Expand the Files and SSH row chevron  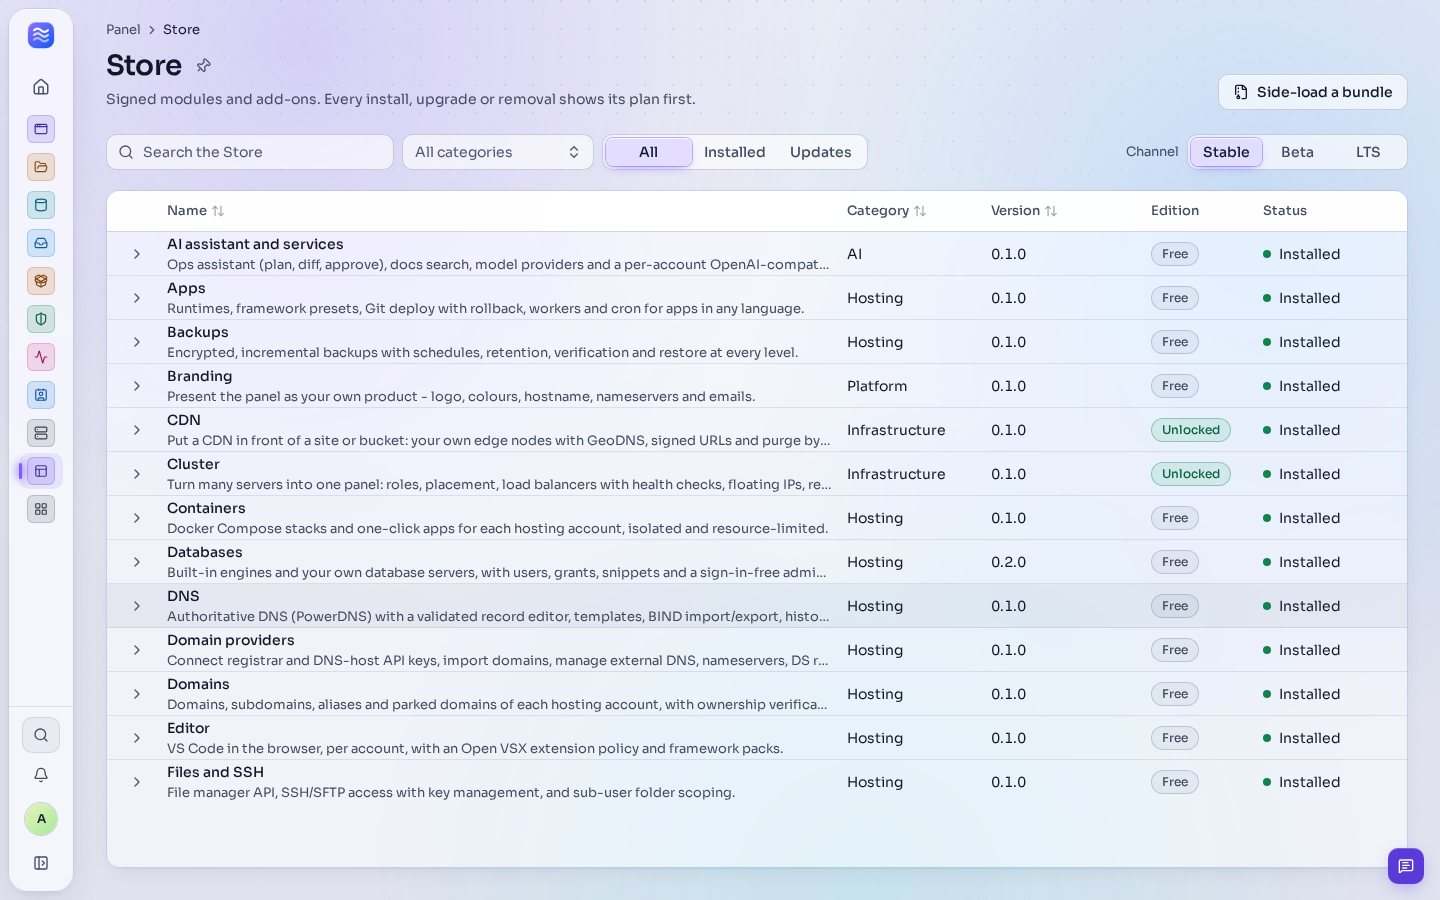pos(137,782)
